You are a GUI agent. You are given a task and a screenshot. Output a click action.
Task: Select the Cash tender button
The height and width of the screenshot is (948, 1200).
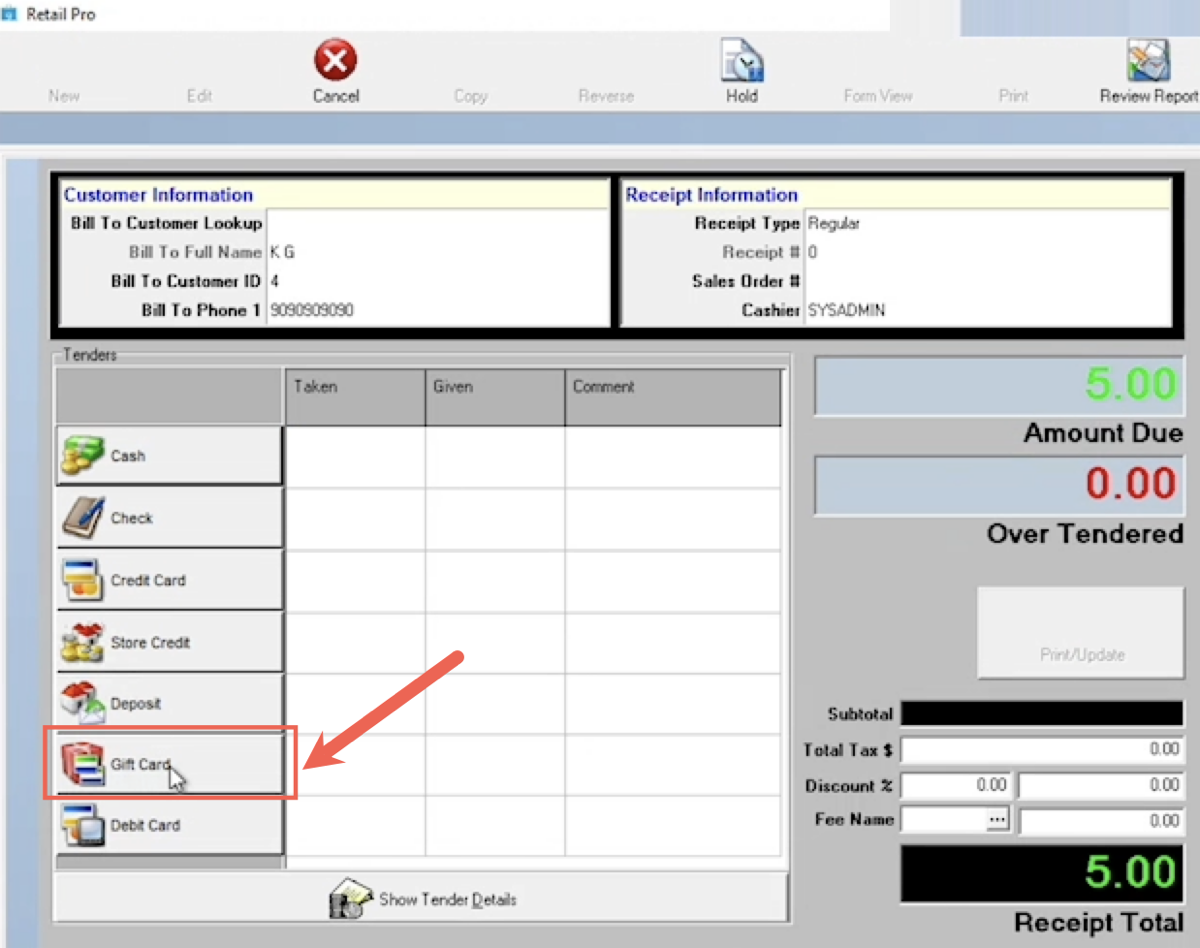tap(170, 456)
